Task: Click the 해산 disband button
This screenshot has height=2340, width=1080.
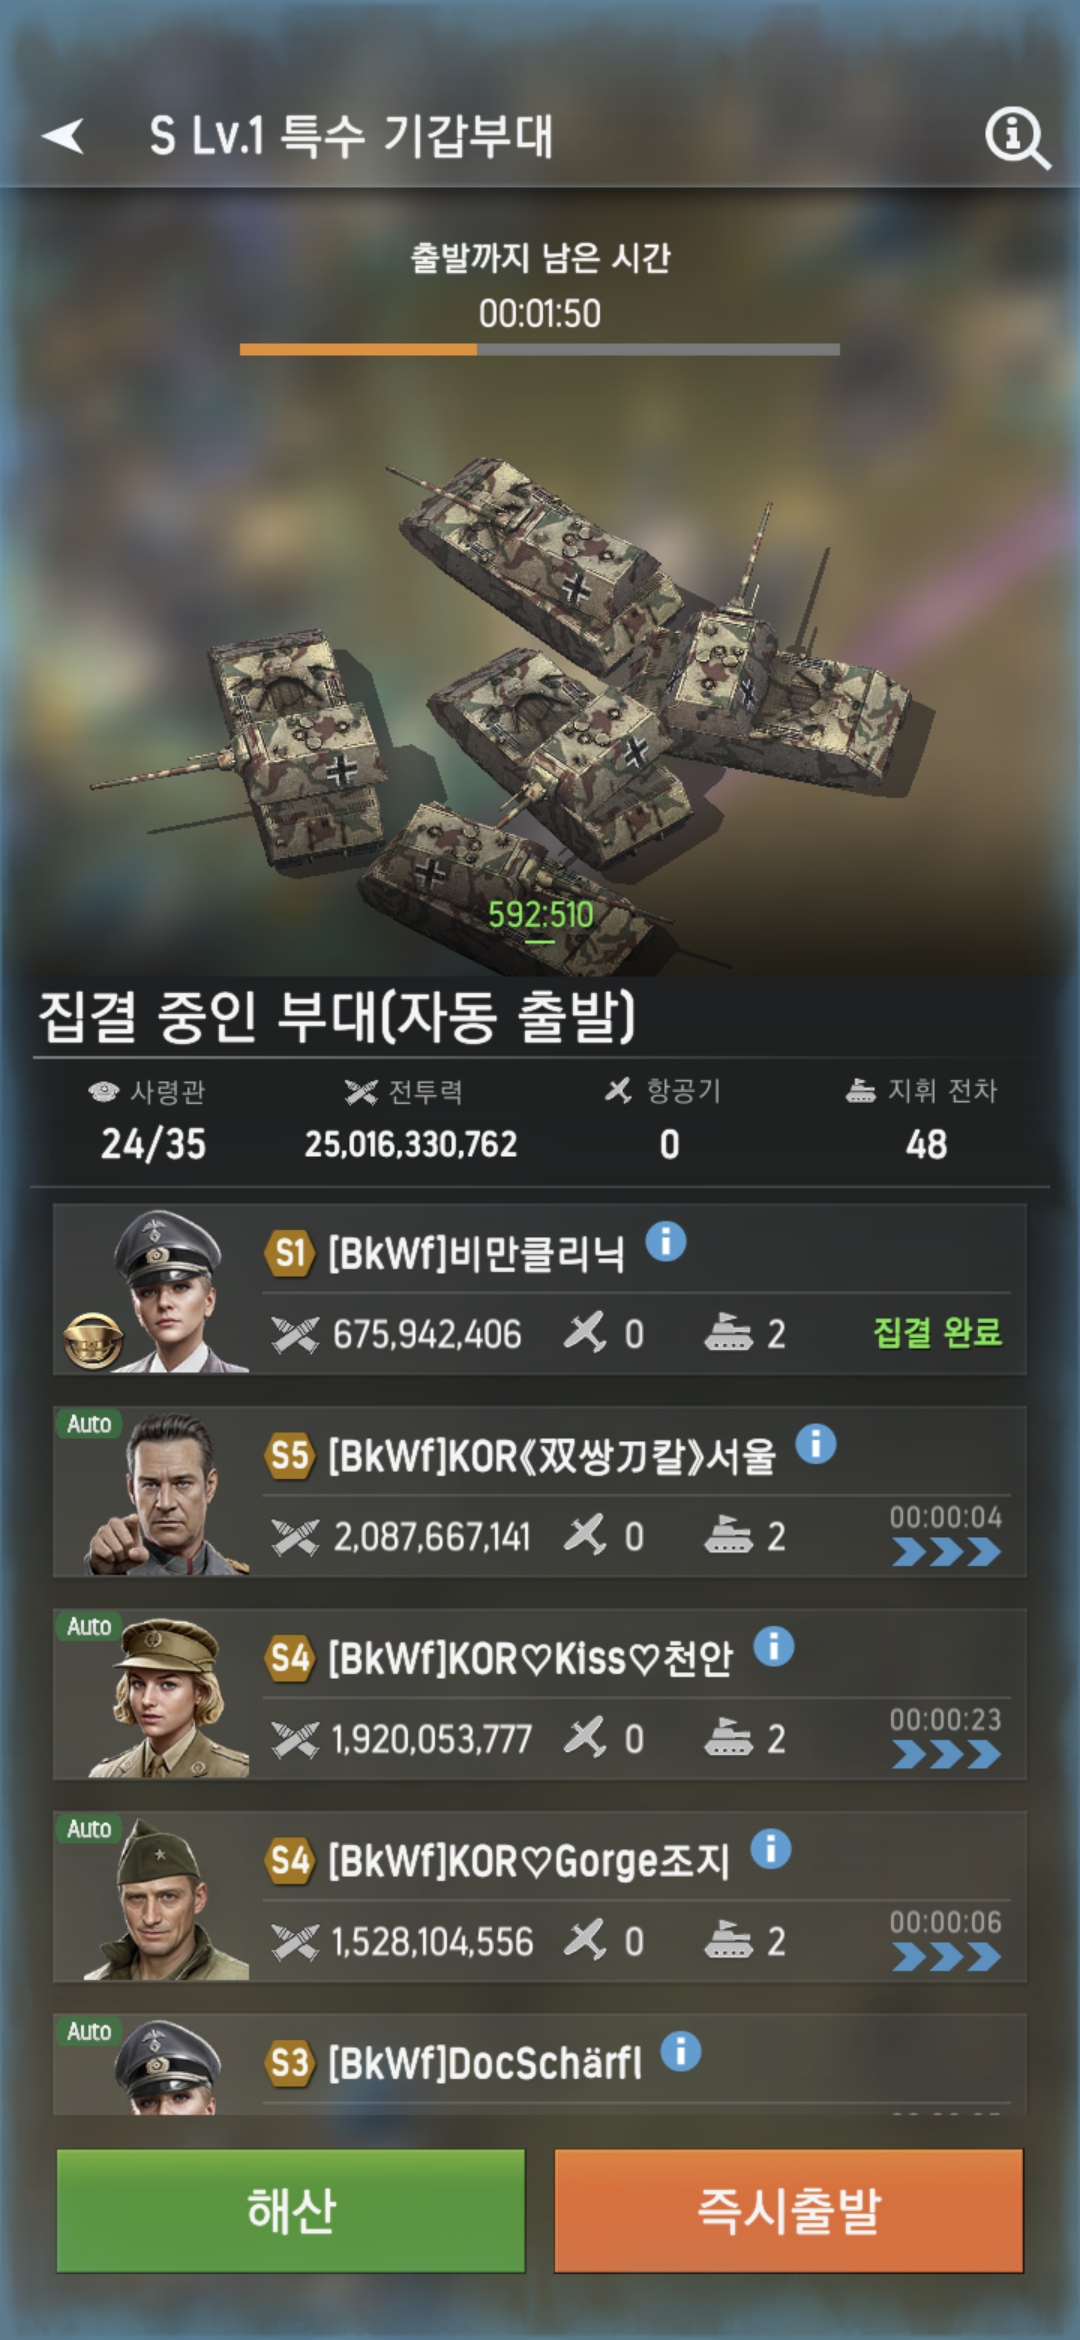Action: pos(291,2210)
